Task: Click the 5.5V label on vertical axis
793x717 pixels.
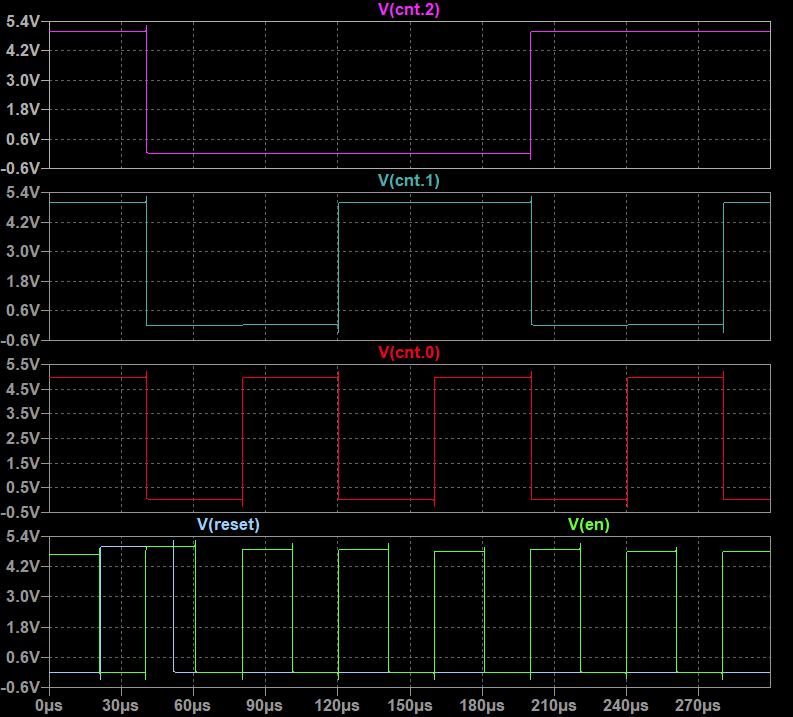Action: pyautogui.click(x=22, y=364)
